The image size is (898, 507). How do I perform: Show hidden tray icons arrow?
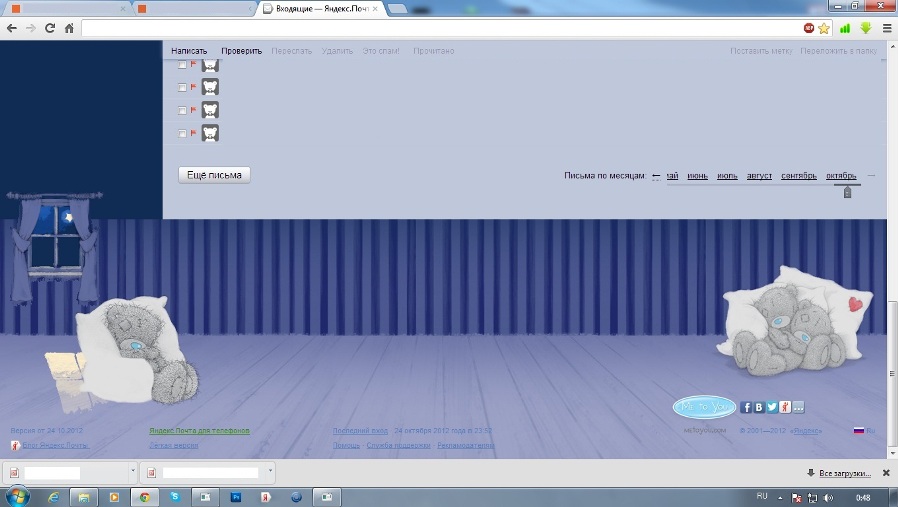coord(780,498)
